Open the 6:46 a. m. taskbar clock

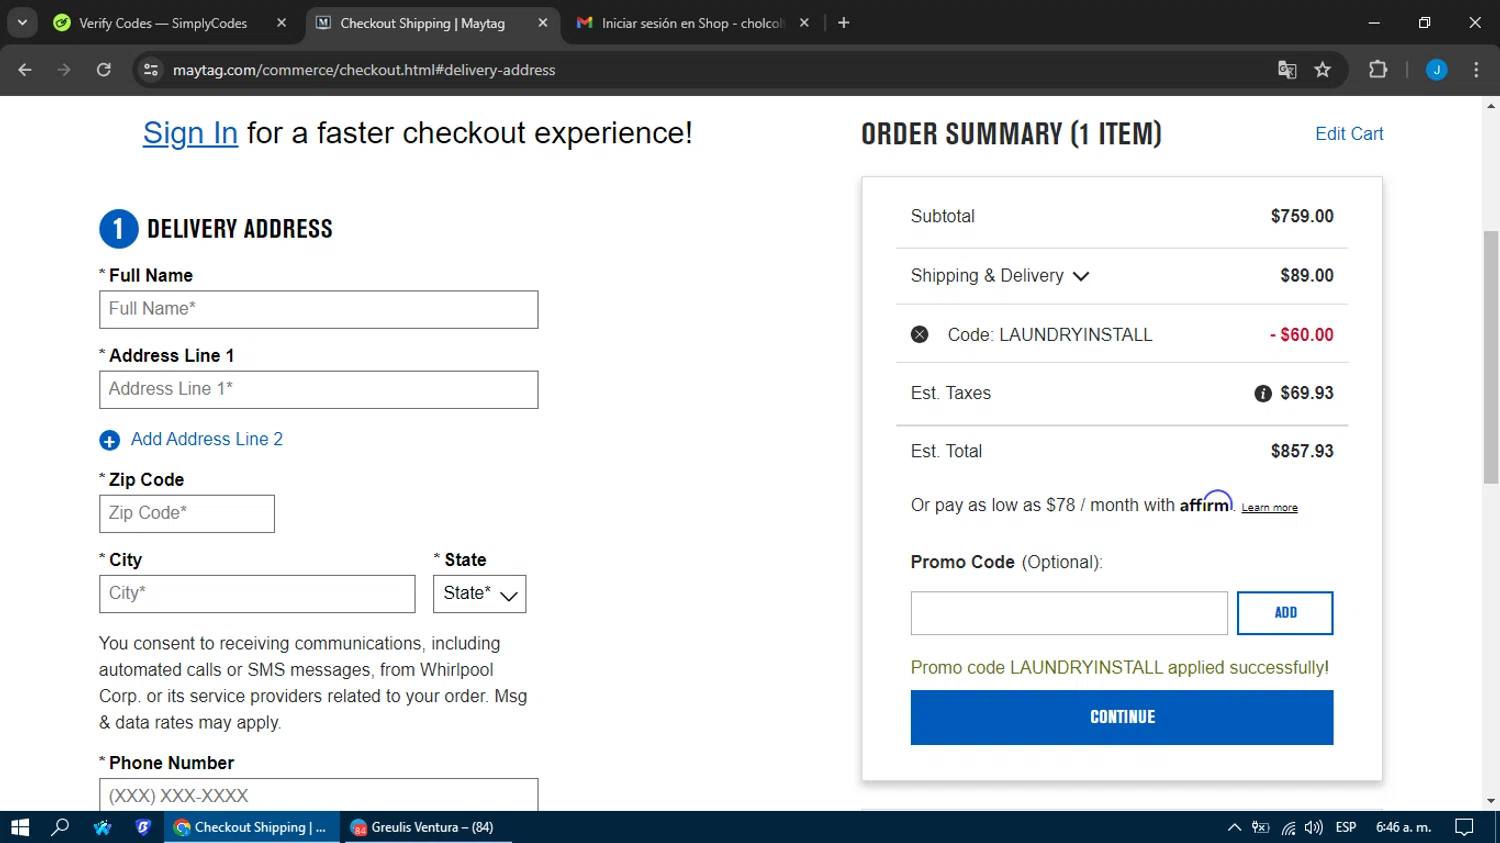click(1404, 827)
